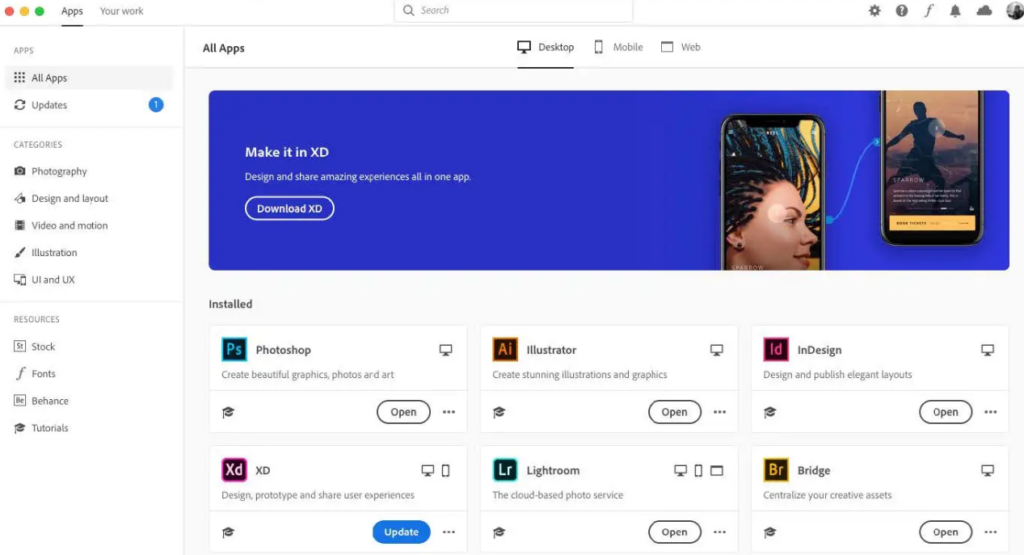Click the web platform icon on Lightroom card
Viewport: 1024px width, 555px height.
716,470
